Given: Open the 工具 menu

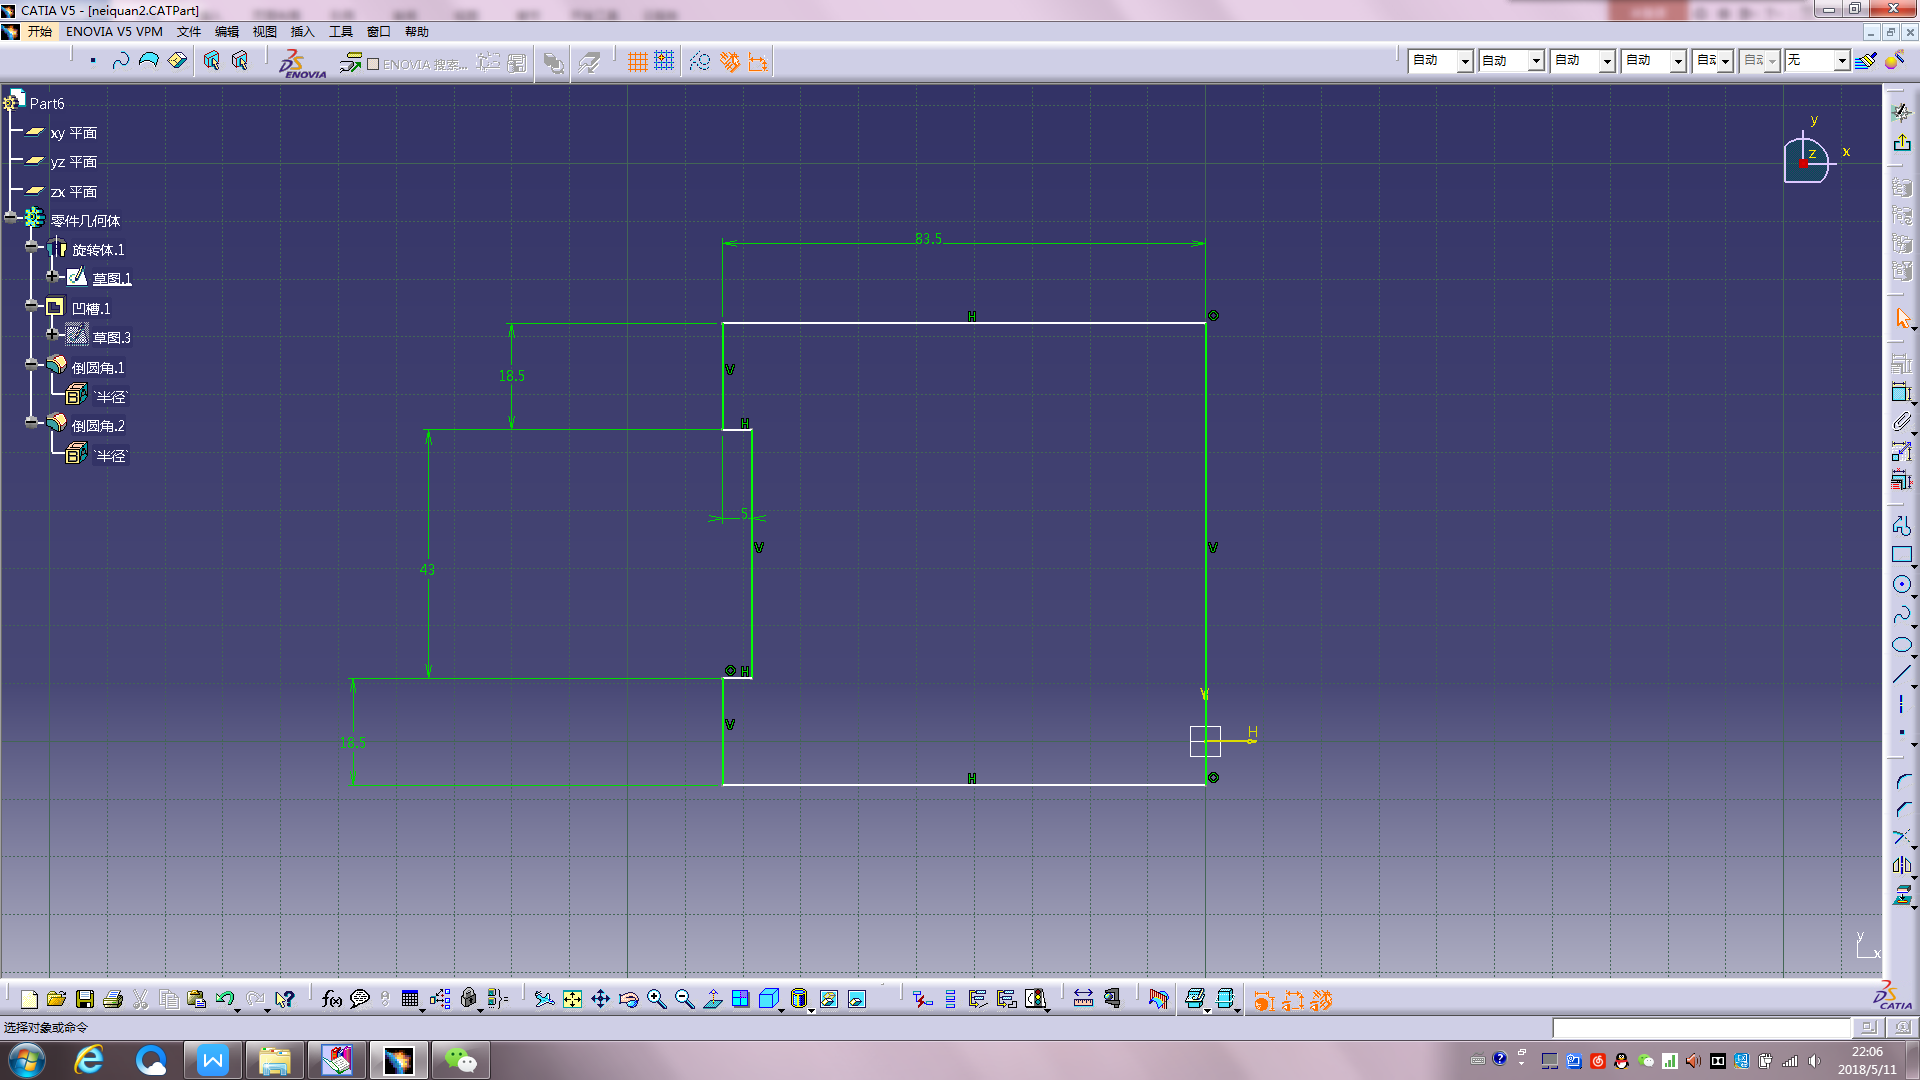Looking at the screenshot, I should pos(340,32).
